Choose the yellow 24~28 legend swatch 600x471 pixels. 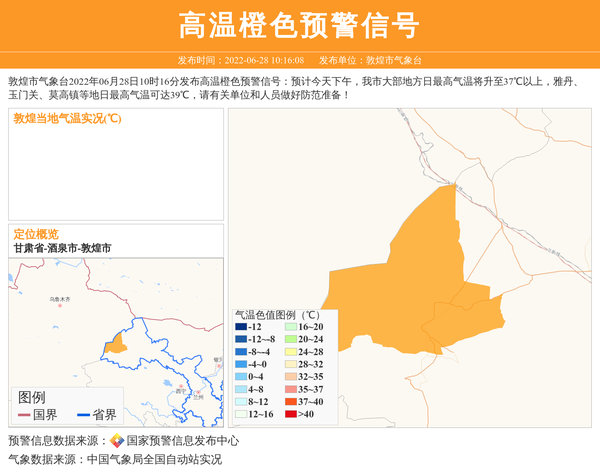(x=291, y=352)
